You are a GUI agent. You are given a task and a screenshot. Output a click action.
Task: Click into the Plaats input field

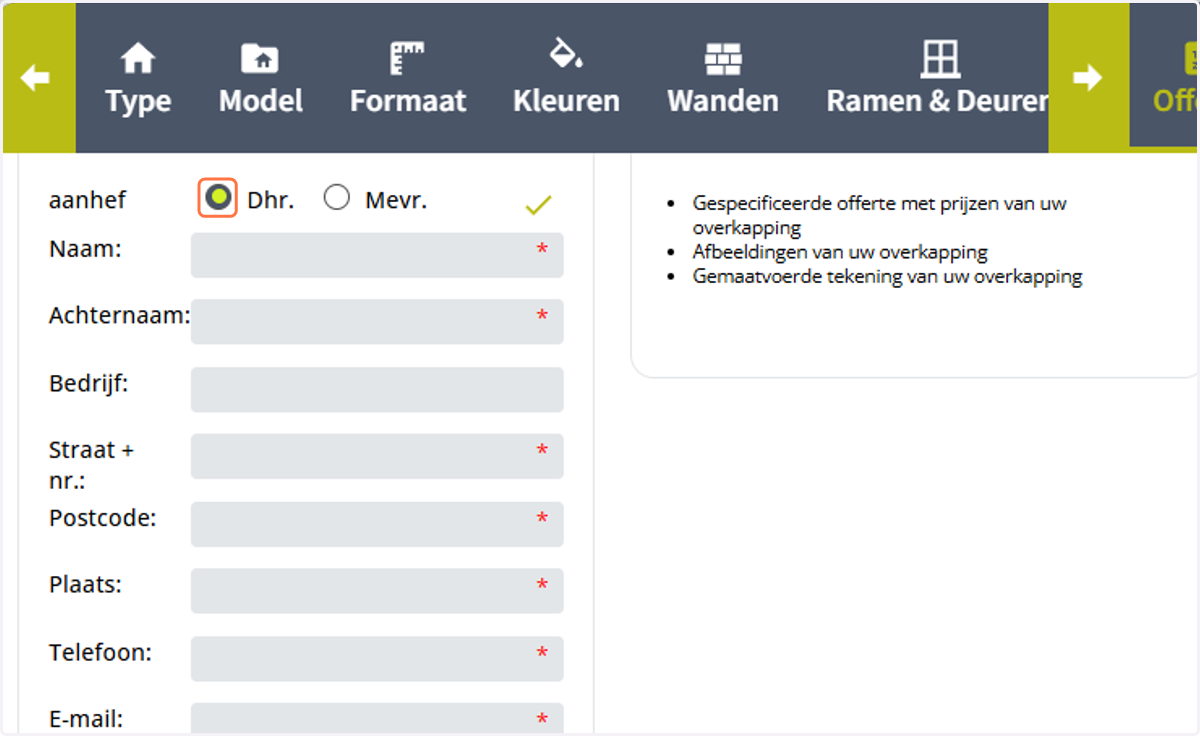(x=377, y=591)
